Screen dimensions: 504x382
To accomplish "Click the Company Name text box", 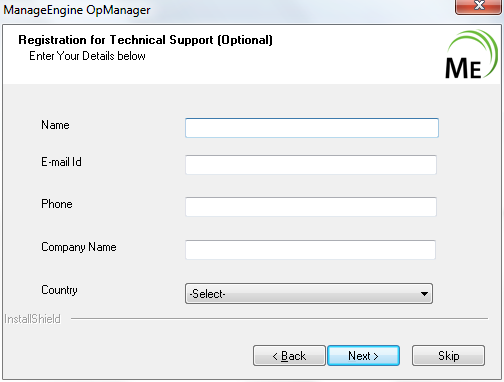I will (310, 250).
